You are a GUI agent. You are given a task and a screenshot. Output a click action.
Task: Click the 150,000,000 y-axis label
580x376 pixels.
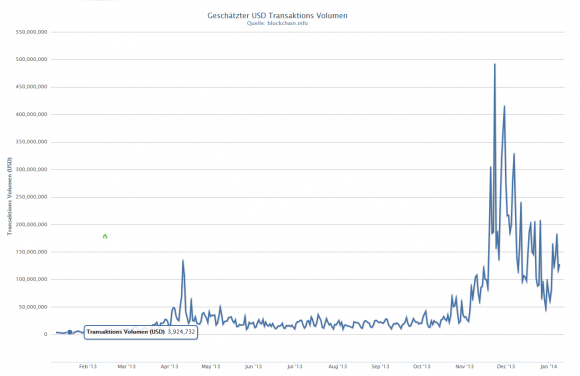tap(31, 252)
